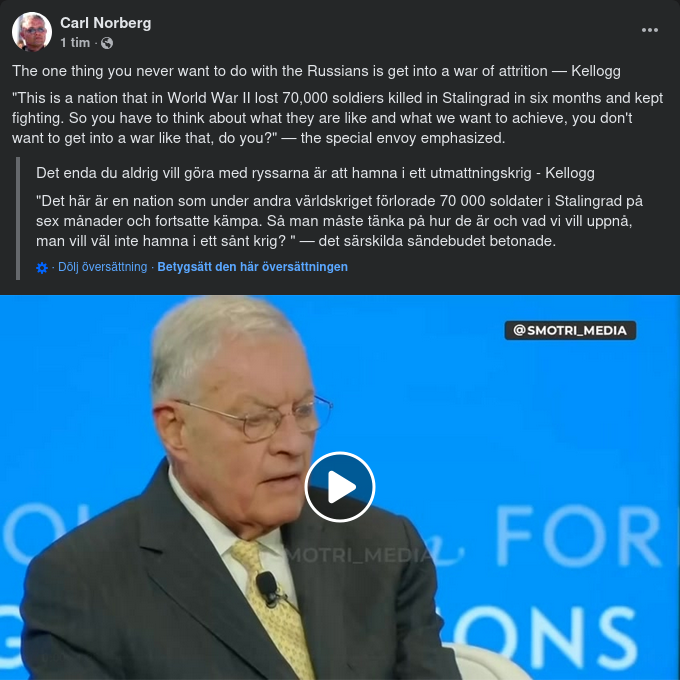Click the Swedish translated headline text
This screenshot has width=680, height=680.
315,173
